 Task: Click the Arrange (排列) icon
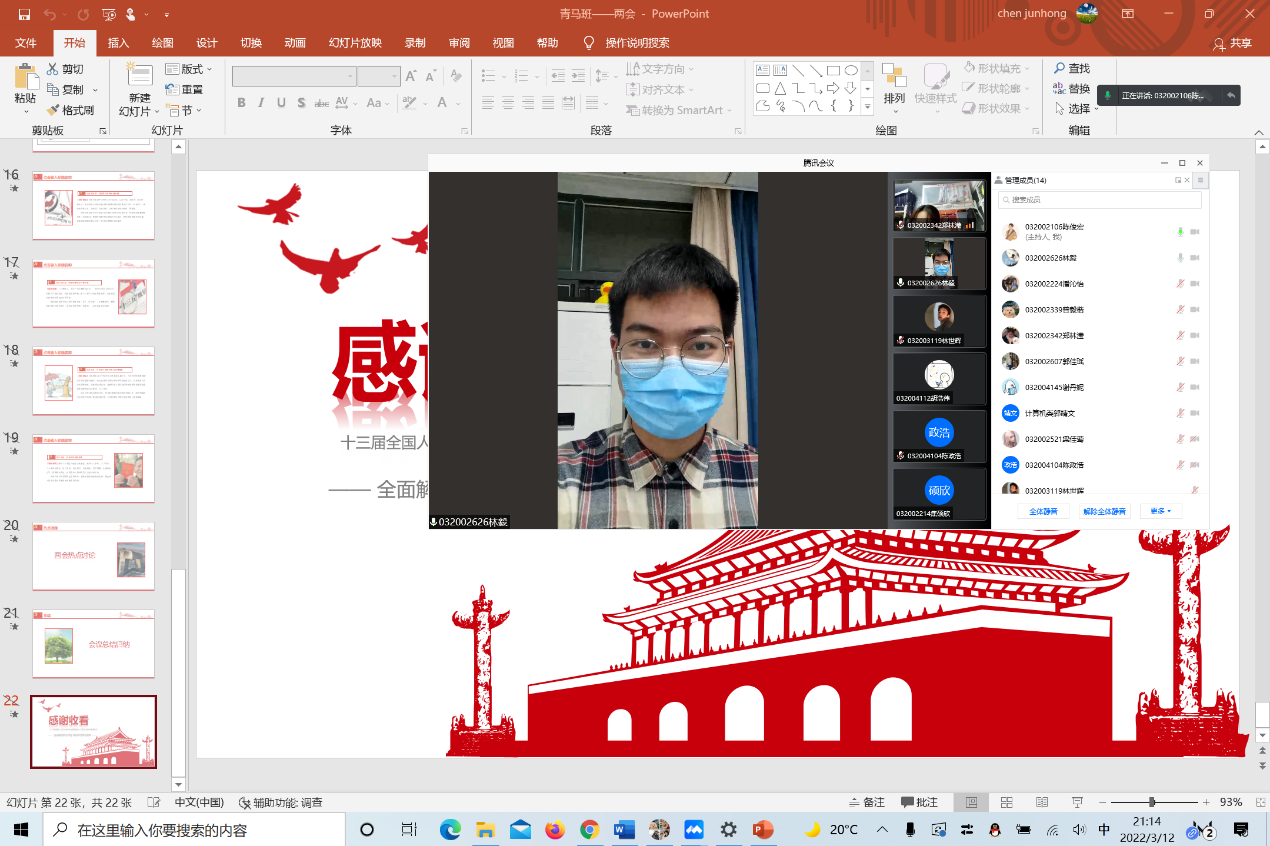coord(893,76)
